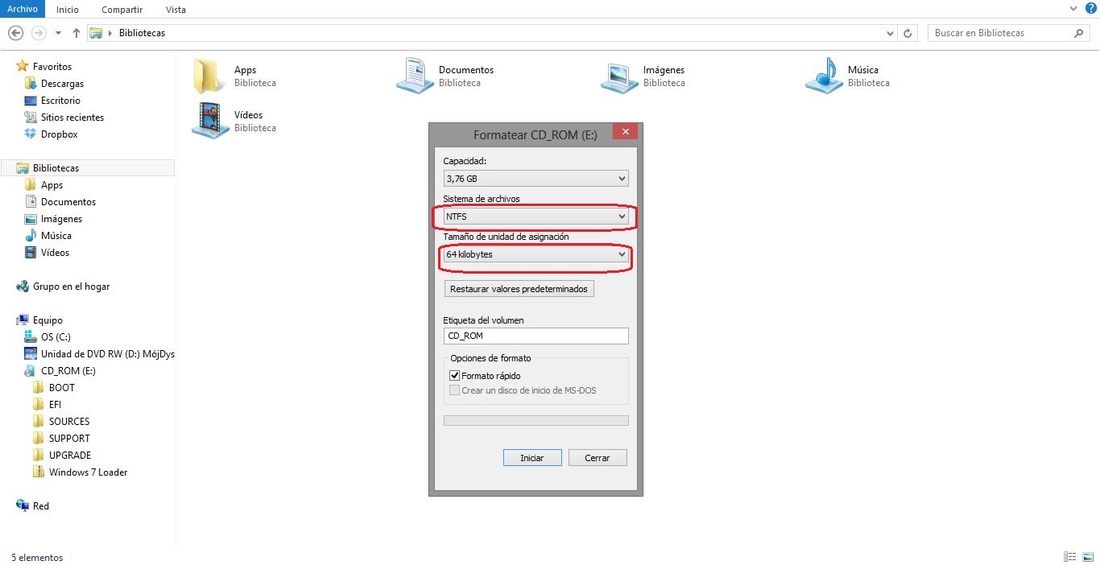
Task: Open the Apps library icon
Action: (x=210, y=76)
